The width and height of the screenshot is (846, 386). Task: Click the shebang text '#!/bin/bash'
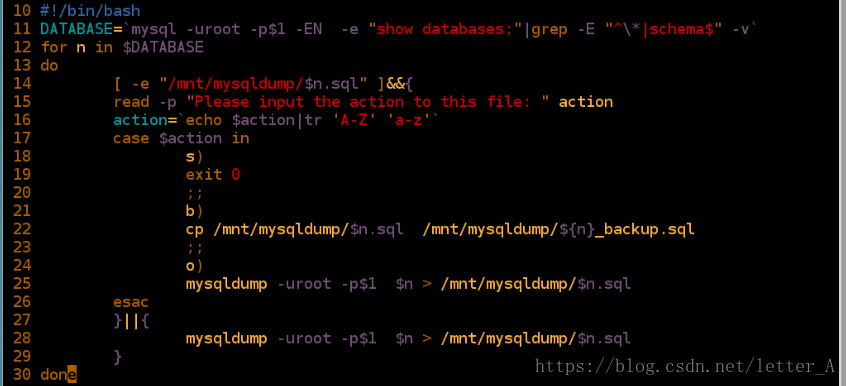(x=90, y=11)
